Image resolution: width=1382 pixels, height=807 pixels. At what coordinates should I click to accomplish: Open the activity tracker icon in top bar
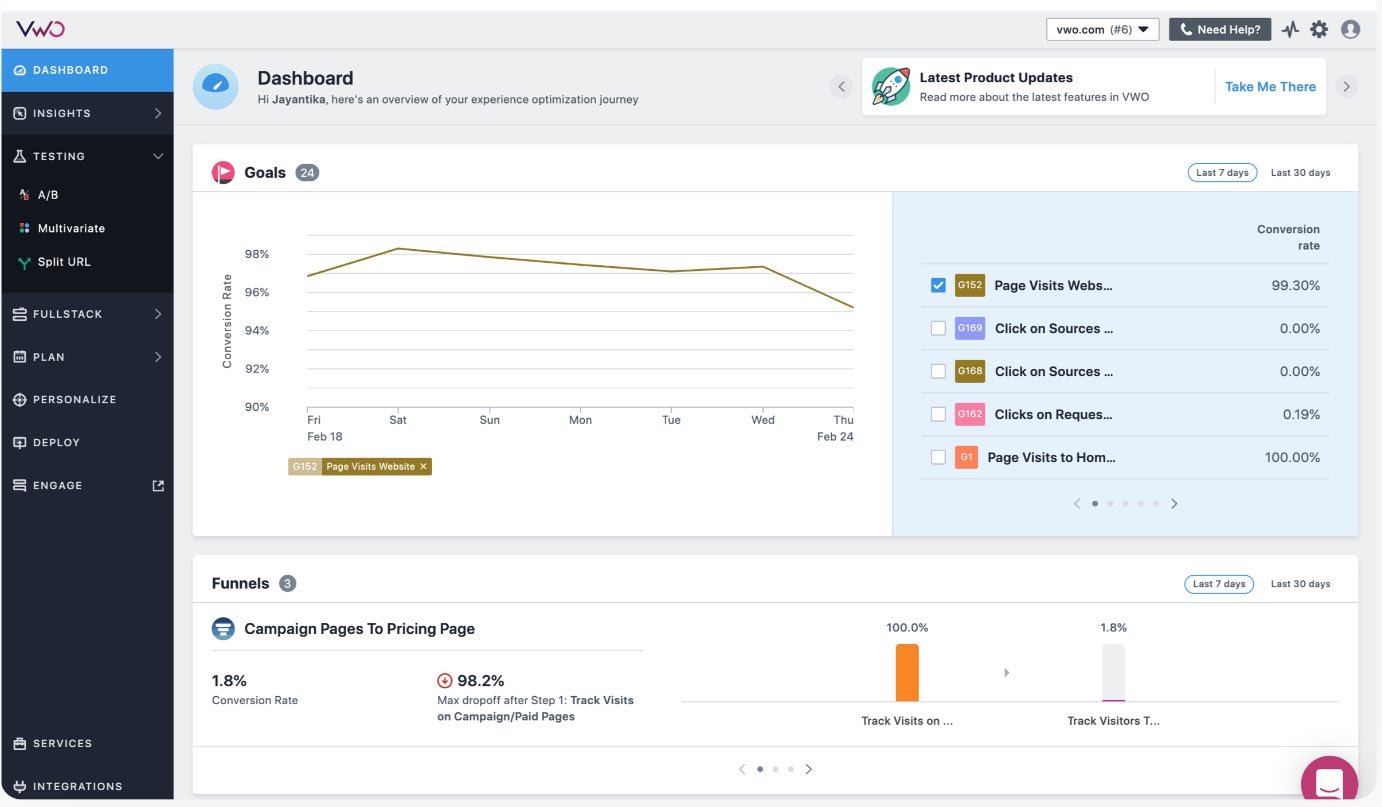click(x=1290, y=29)
